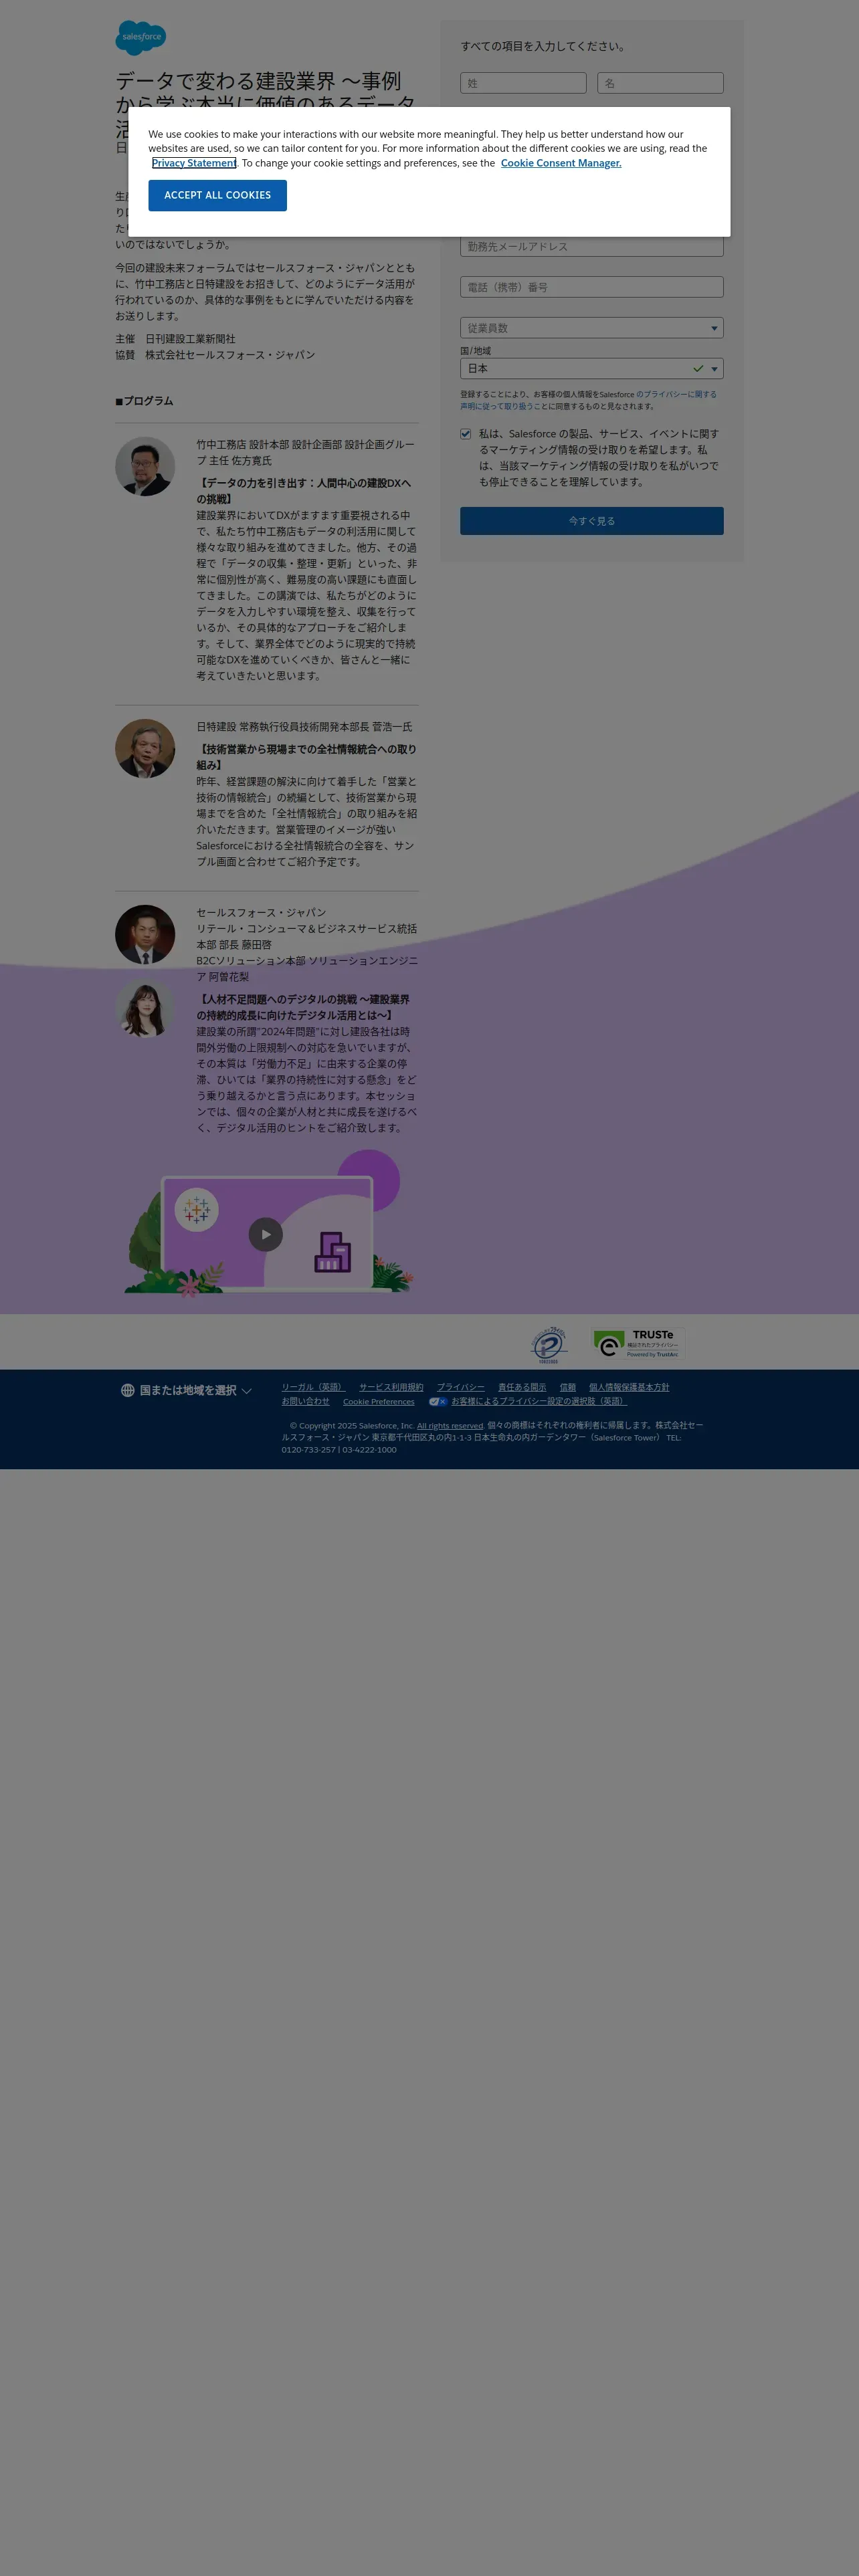859x2576 pixels.
Task: Click the Tableau logo icon in the illustration
Action: pyautogui.click(x=197, y=1210)
